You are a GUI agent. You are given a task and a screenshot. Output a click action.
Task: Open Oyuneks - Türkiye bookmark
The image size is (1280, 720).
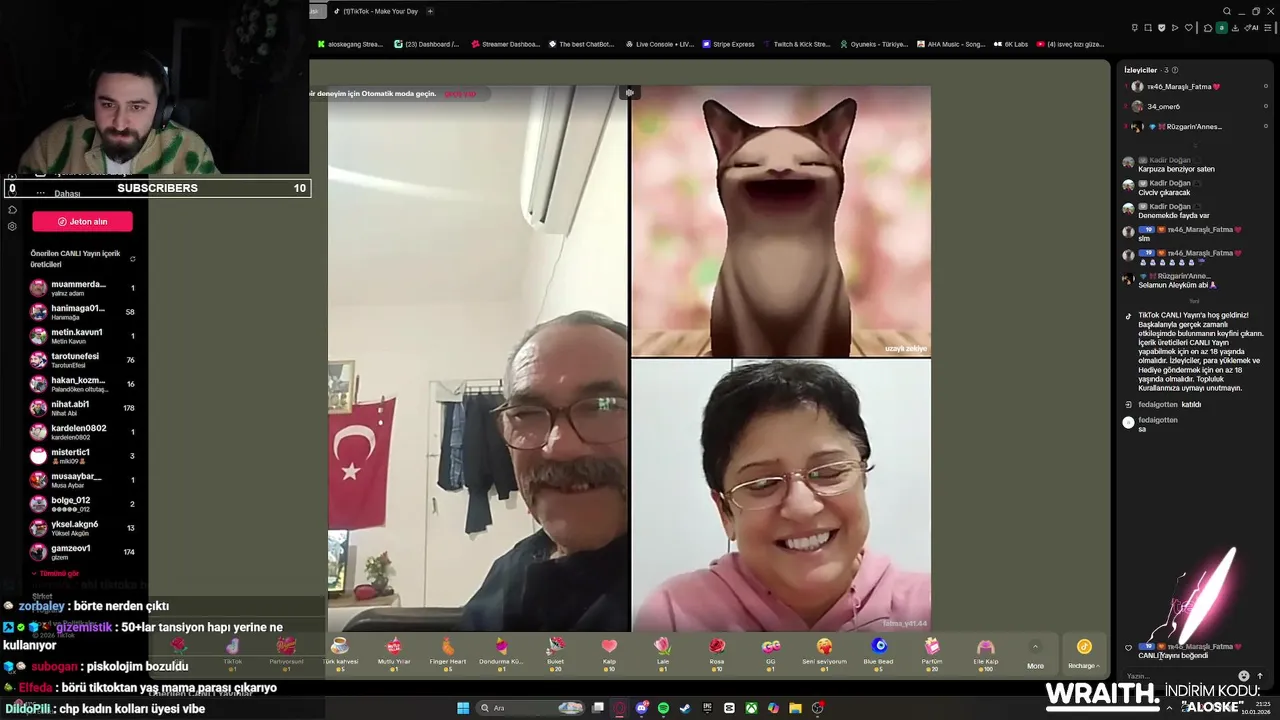pos(874,44)
